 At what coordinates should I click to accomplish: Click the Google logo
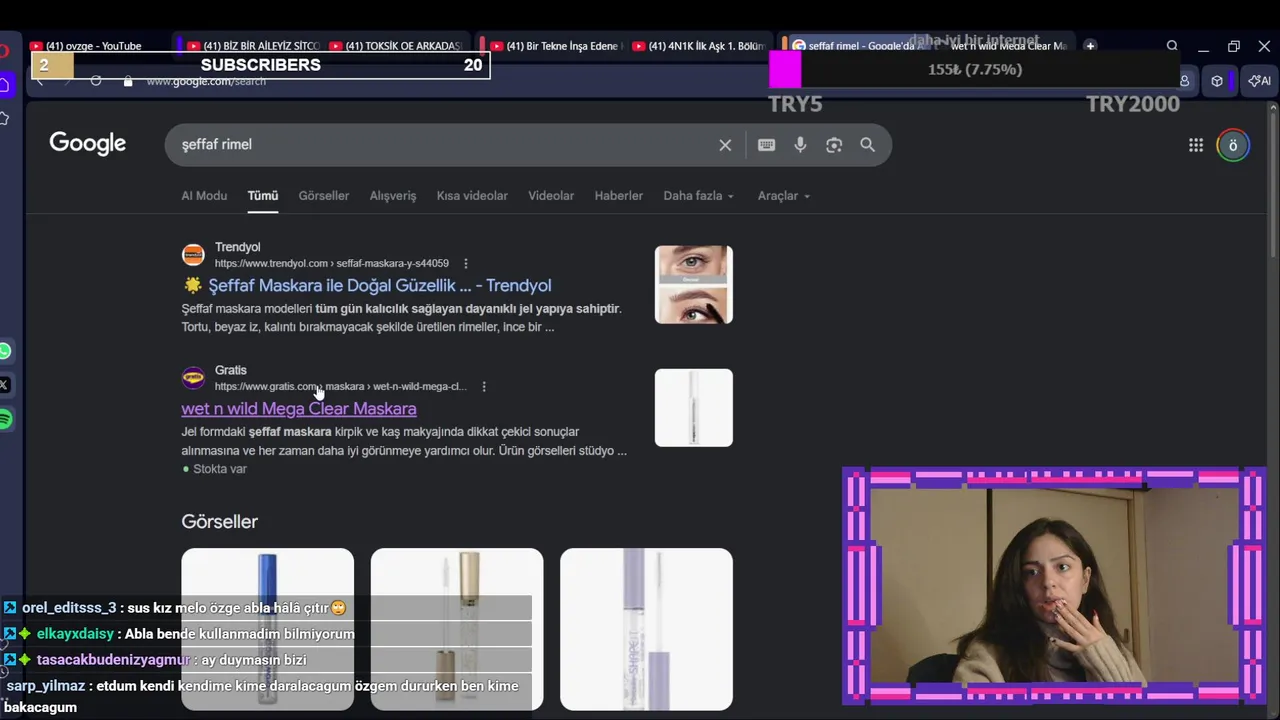88,144
